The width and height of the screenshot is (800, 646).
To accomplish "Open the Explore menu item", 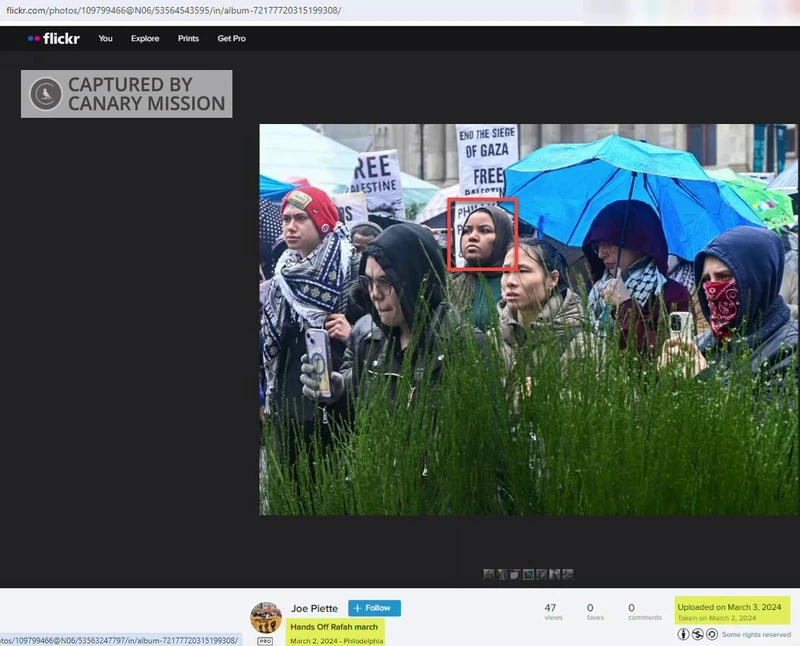I will click(145, 38).
